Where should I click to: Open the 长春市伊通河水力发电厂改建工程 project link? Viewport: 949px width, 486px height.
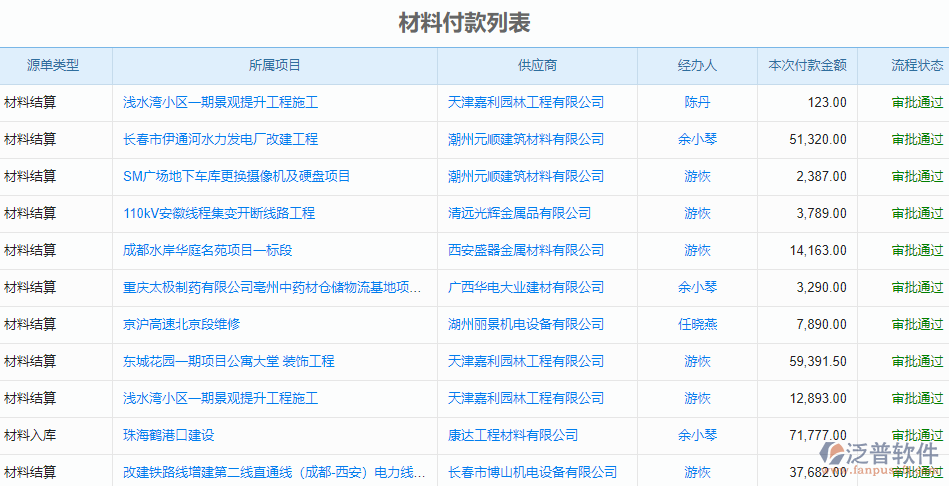click(x=220, y=139)
